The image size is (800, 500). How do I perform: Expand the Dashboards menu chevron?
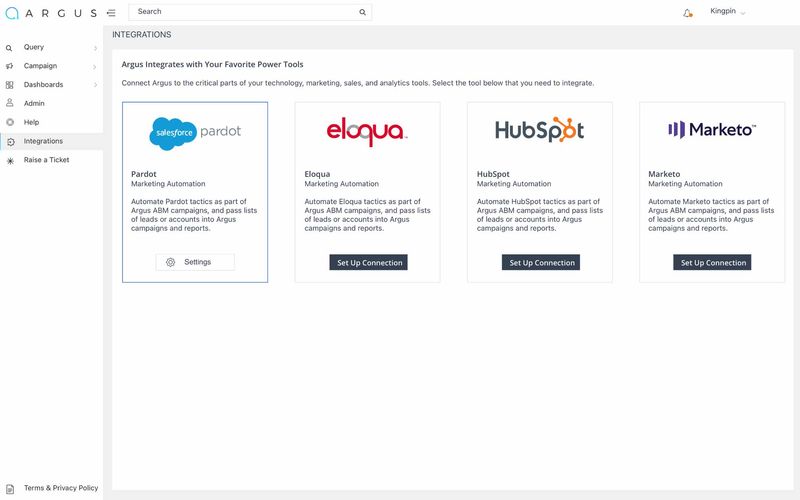coord(95,85)
